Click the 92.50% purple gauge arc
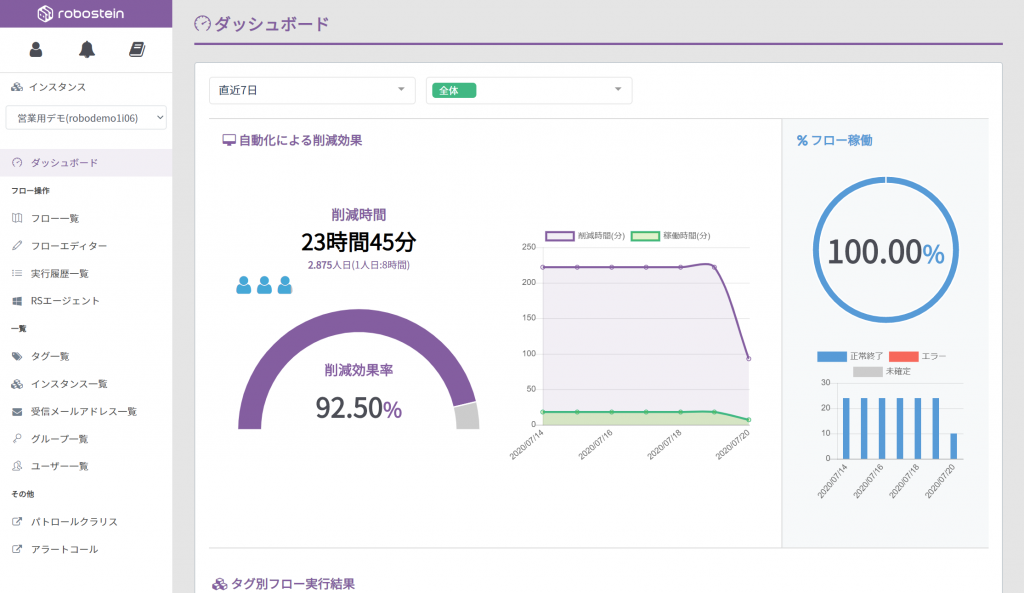Viewport: 1024px width, 593px height. tap(358, 321)
